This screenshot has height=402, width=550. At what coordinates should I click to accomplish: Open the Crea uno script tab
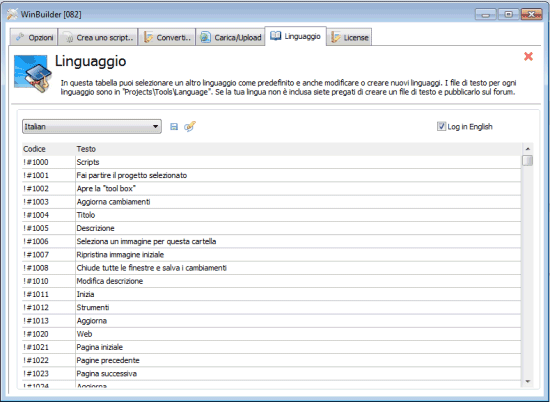[x=98, y=37]
